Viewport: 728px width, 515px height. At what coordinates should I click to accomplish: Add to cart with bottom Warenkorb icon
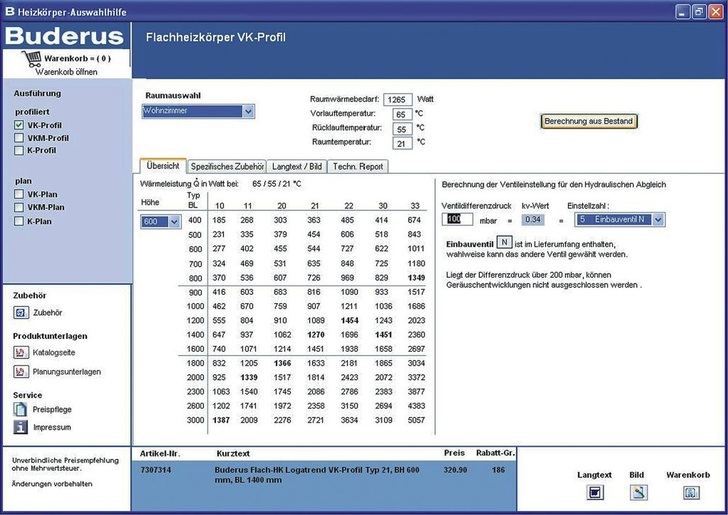coord(690,492)
